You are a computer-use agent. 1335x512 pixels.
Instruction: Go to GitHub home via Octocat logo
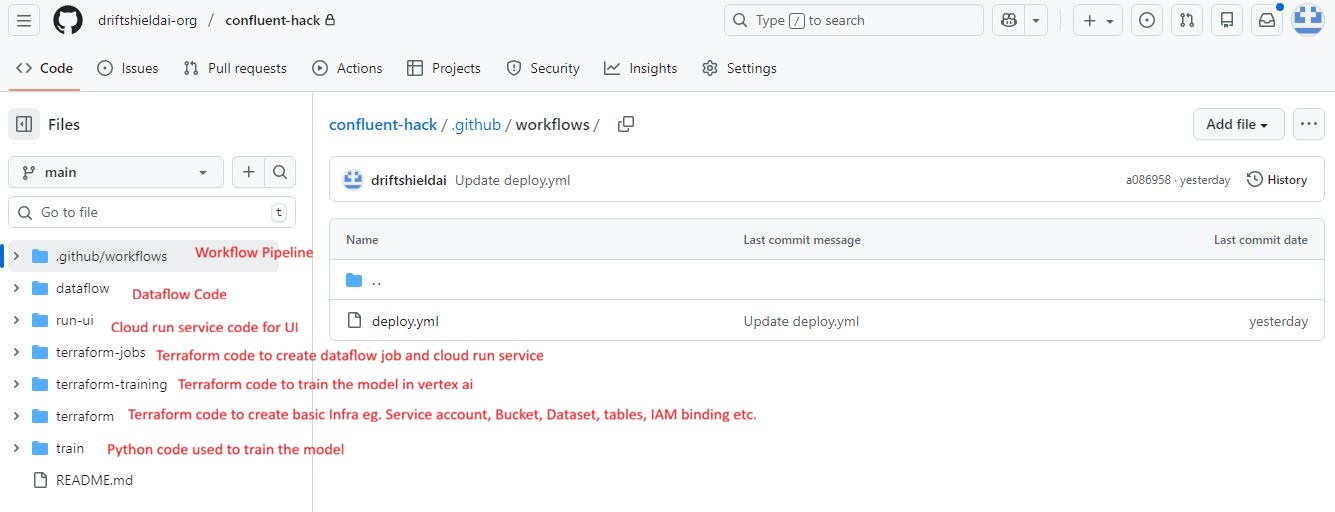click(x=68, y=20)
